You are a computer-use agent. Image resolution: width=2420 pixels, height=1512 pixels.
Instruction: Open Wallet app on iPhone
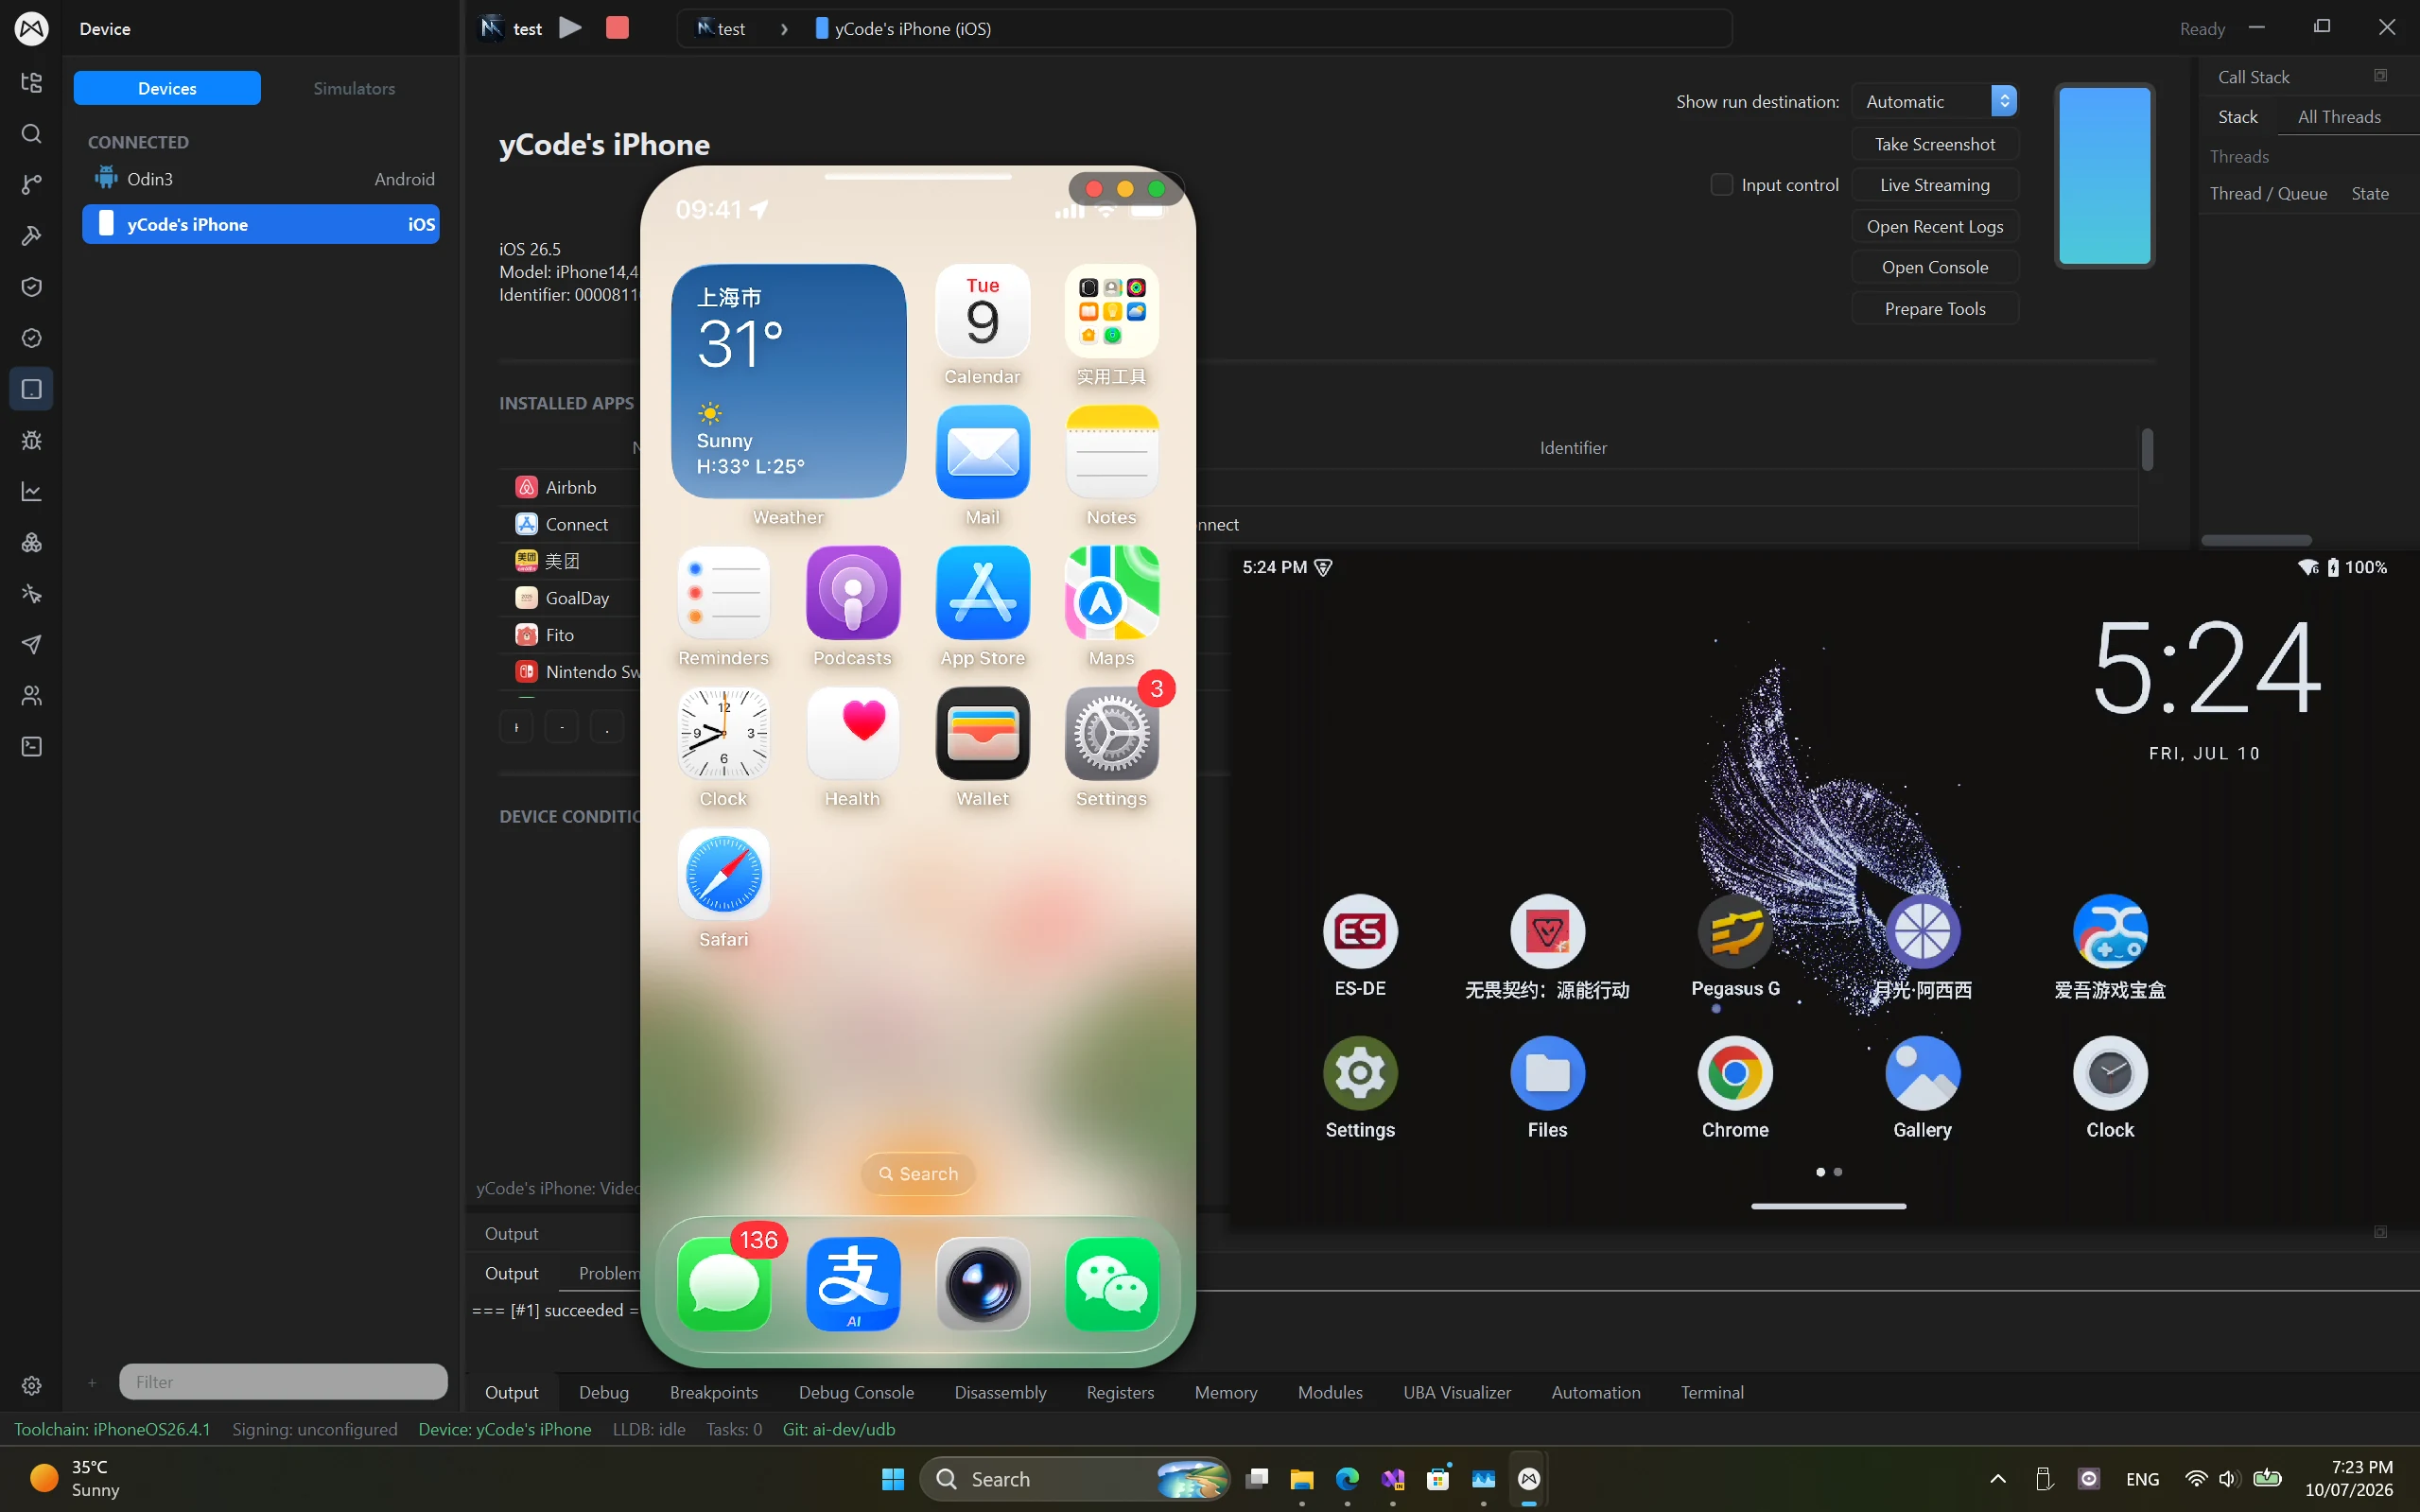(982, 734)
